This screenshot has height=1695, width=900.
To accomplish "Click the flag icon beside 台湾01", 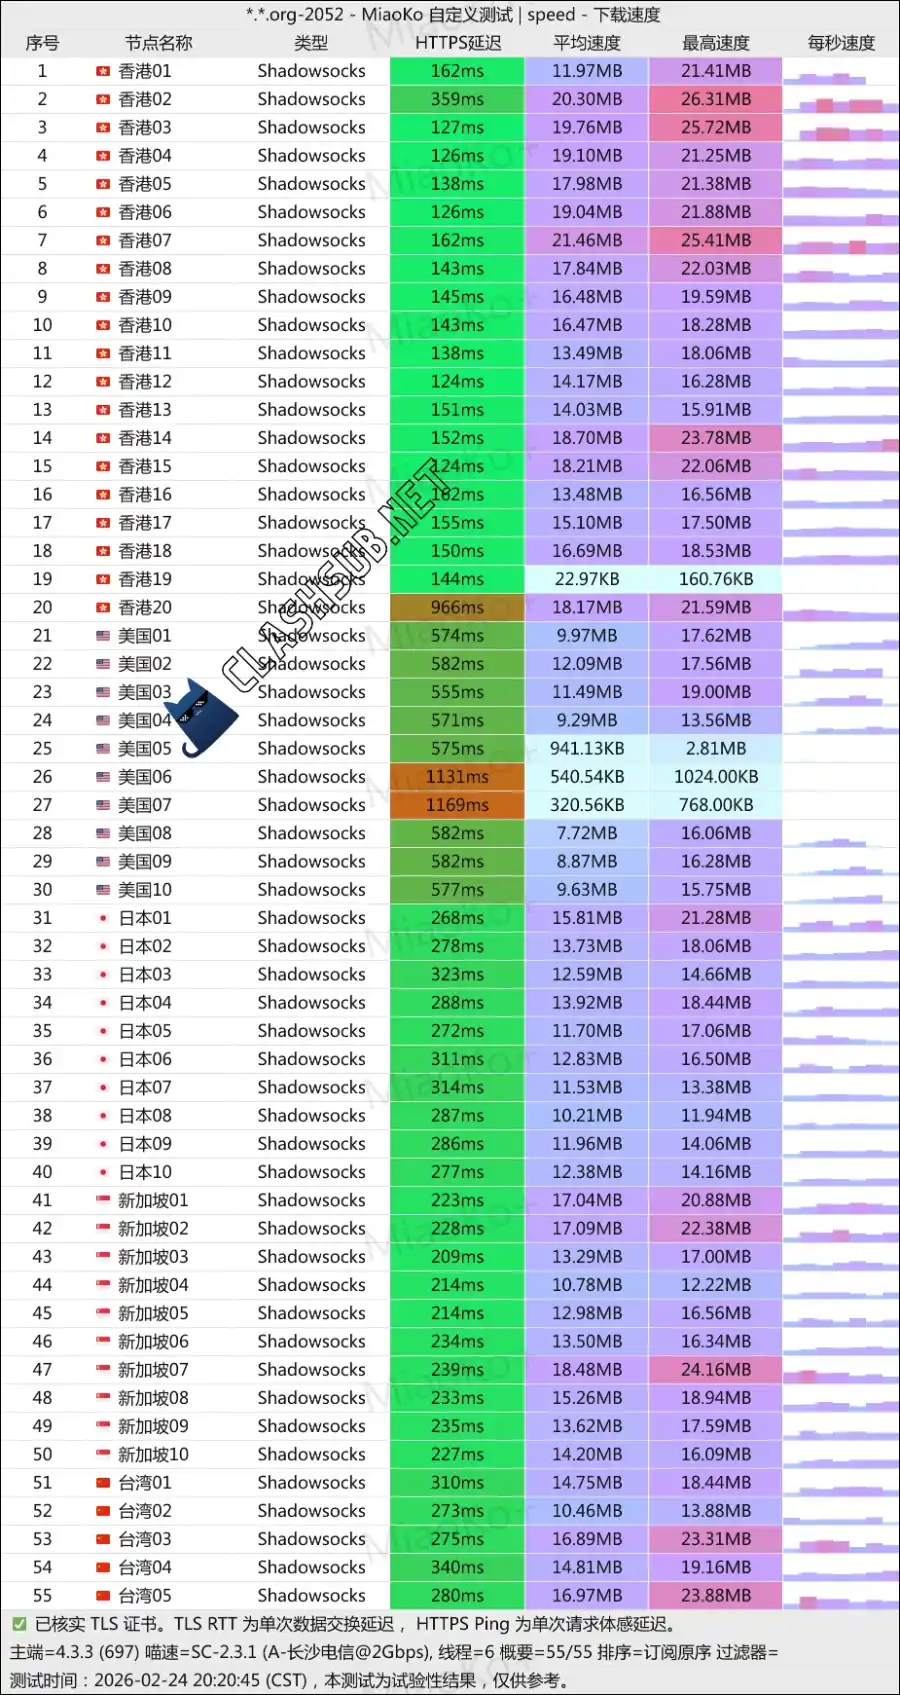I will 102,1483.
